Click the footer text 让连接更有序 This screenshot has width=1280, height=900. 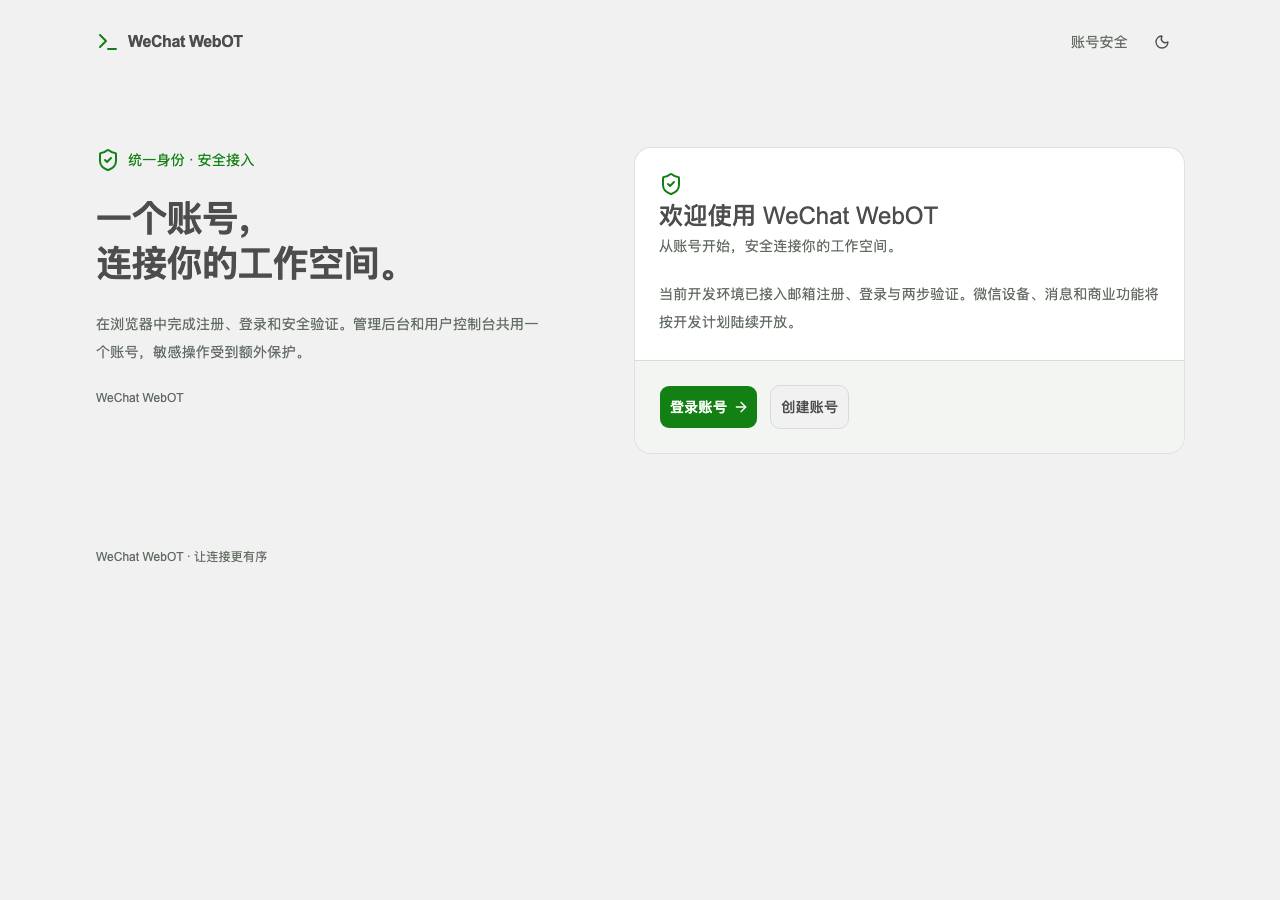(231, 557)
